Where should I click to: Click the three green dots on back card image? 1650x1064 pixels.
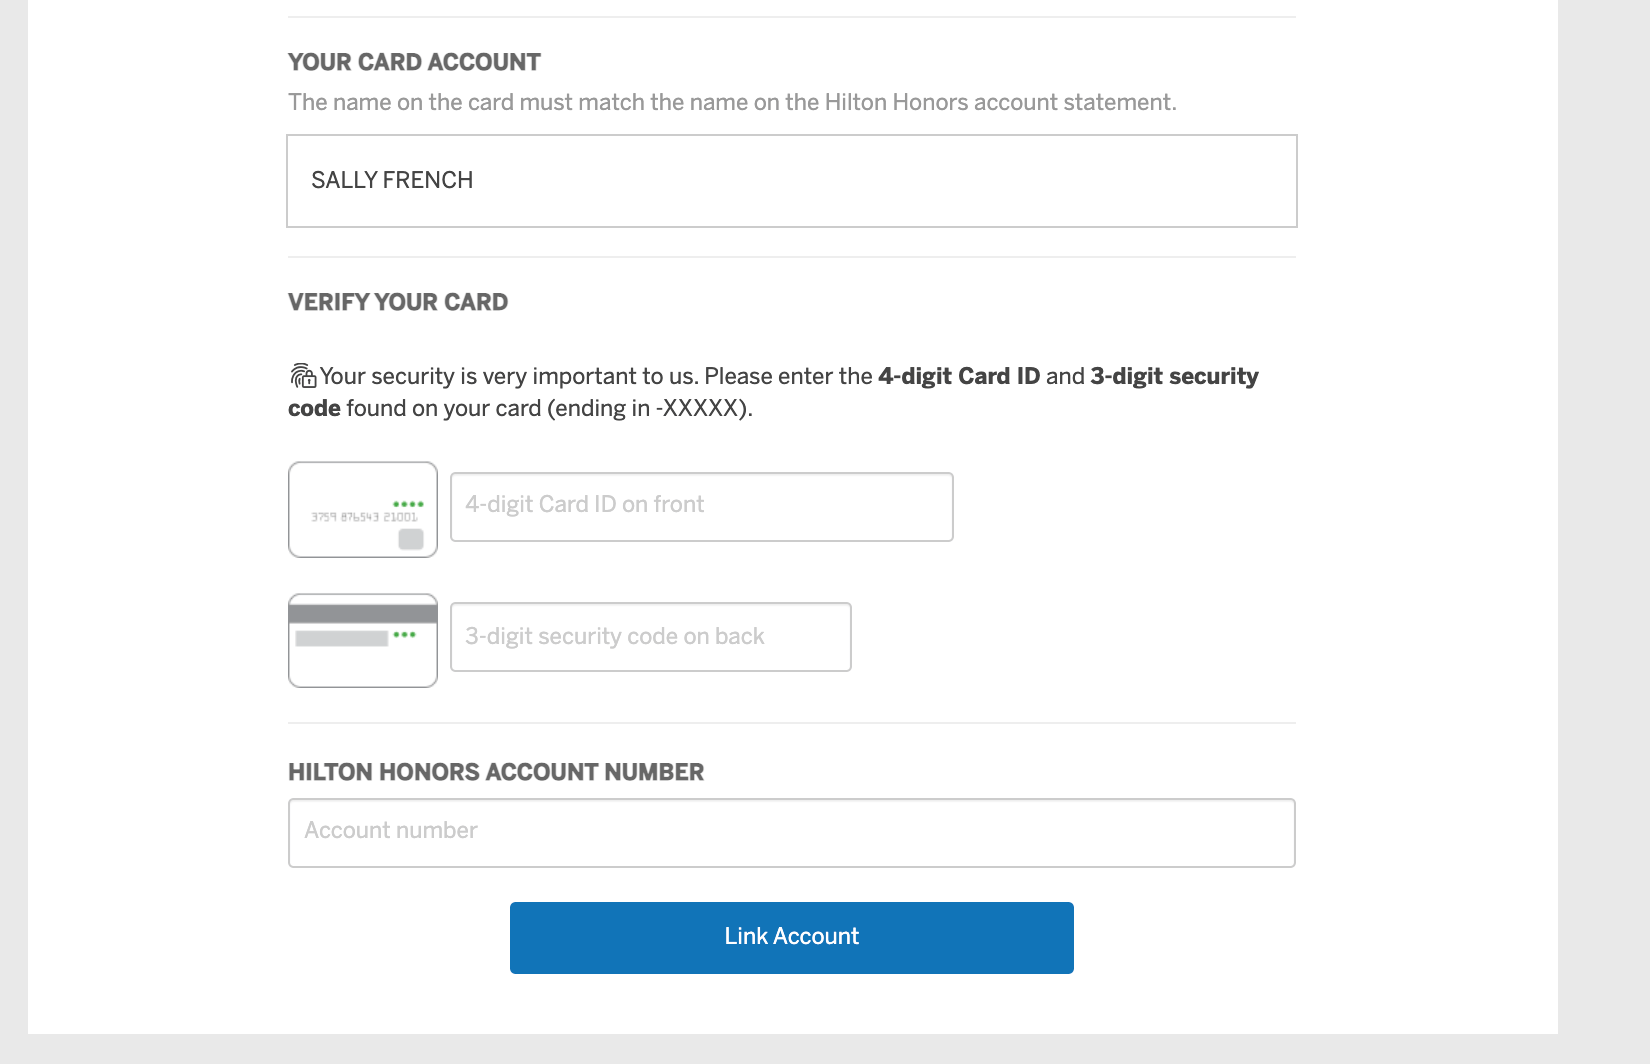pyautogui.click(x=404, y=635)
